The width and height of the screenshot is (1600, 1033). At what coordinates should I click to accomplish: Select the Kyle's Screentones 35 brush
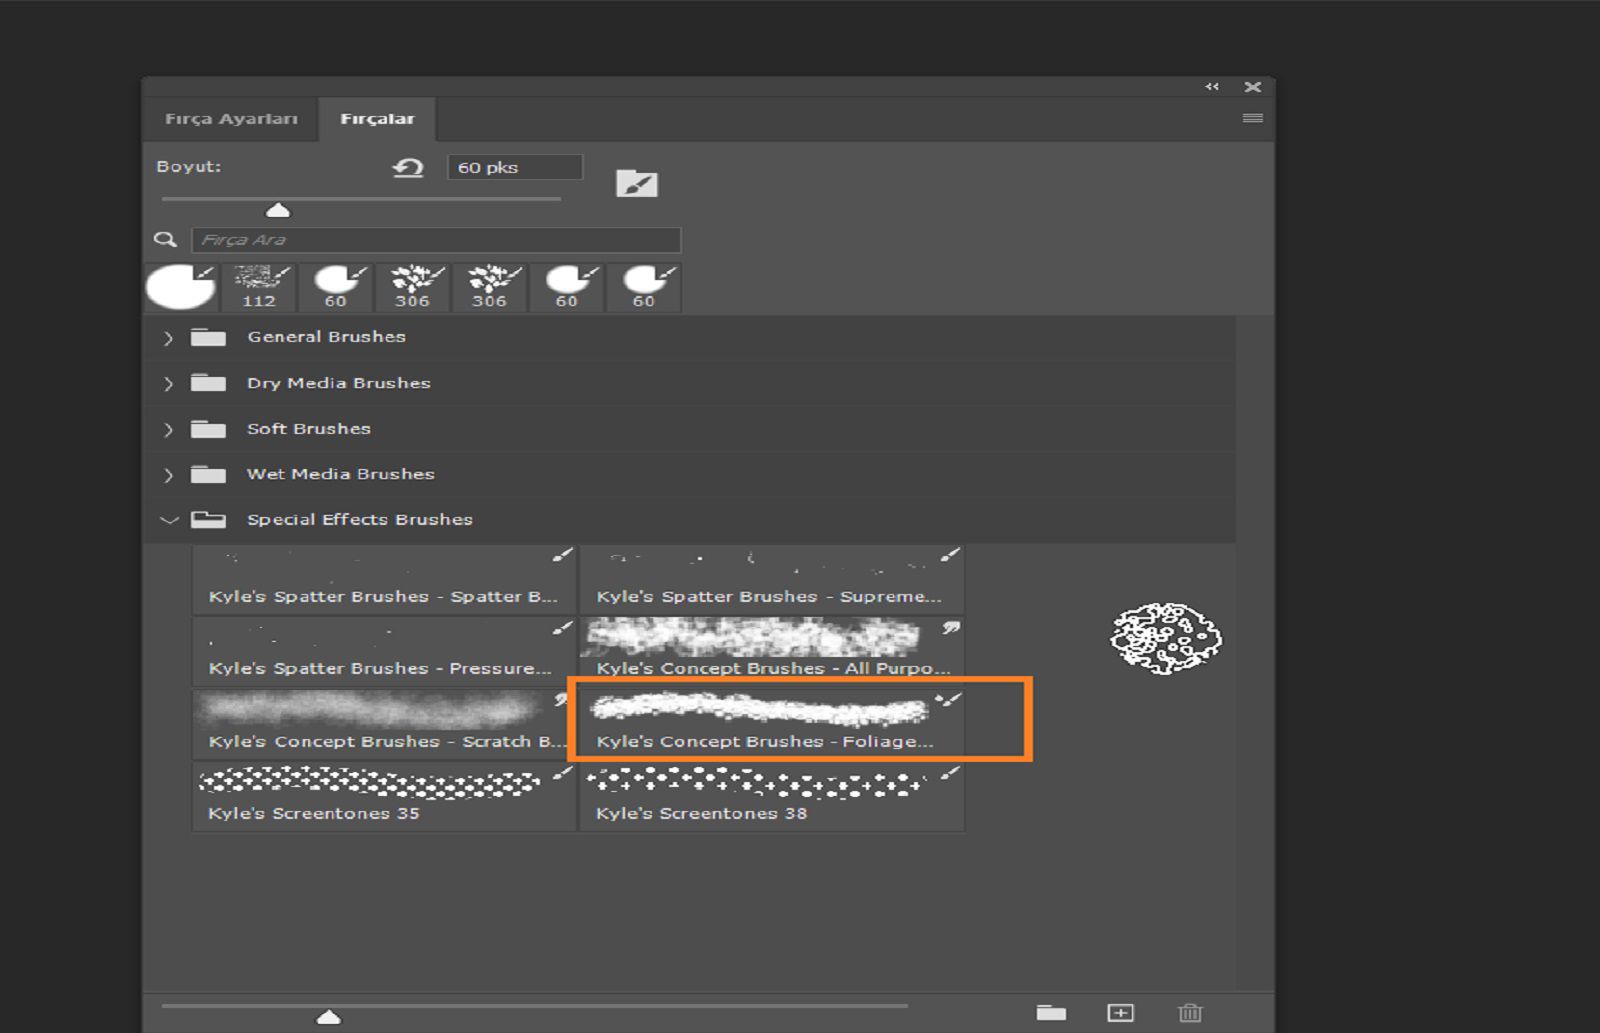pos(384,797)
